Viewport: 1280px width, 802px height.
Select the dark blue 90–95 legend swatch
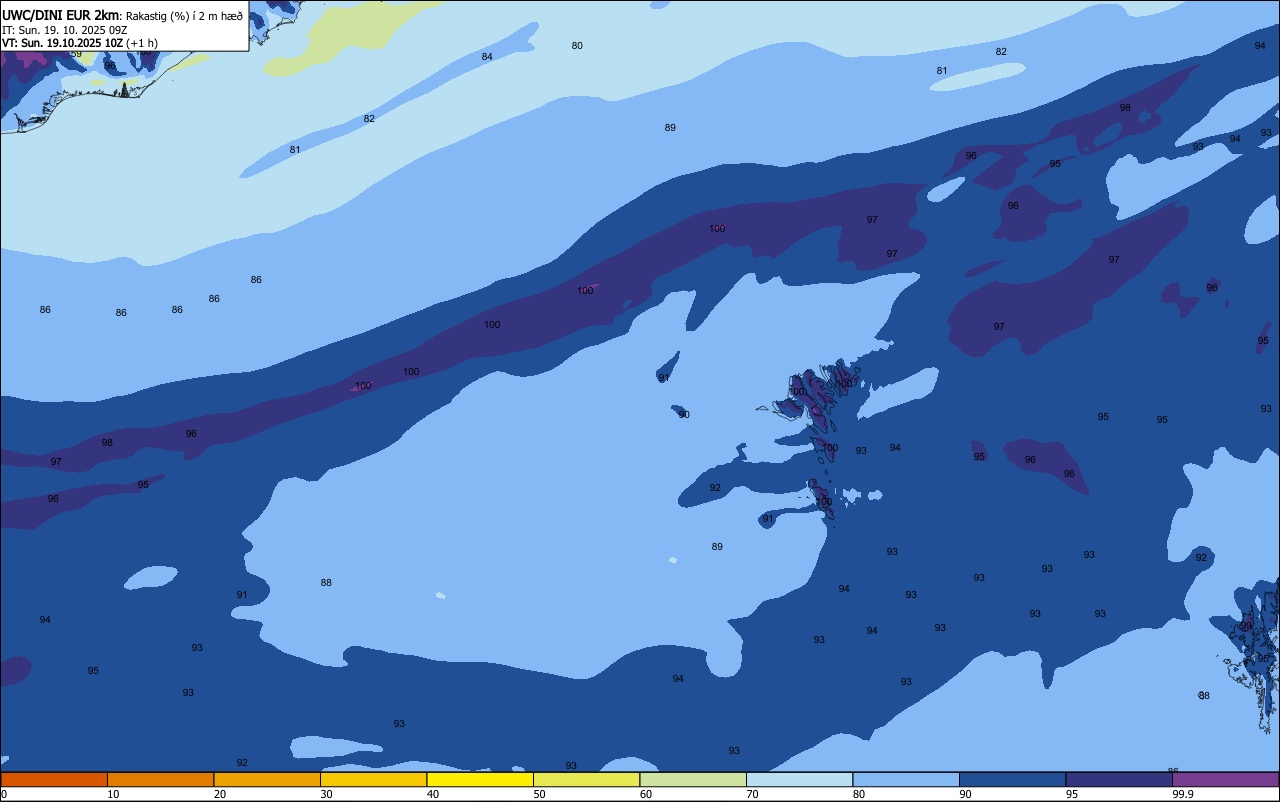coord(1012,779)
